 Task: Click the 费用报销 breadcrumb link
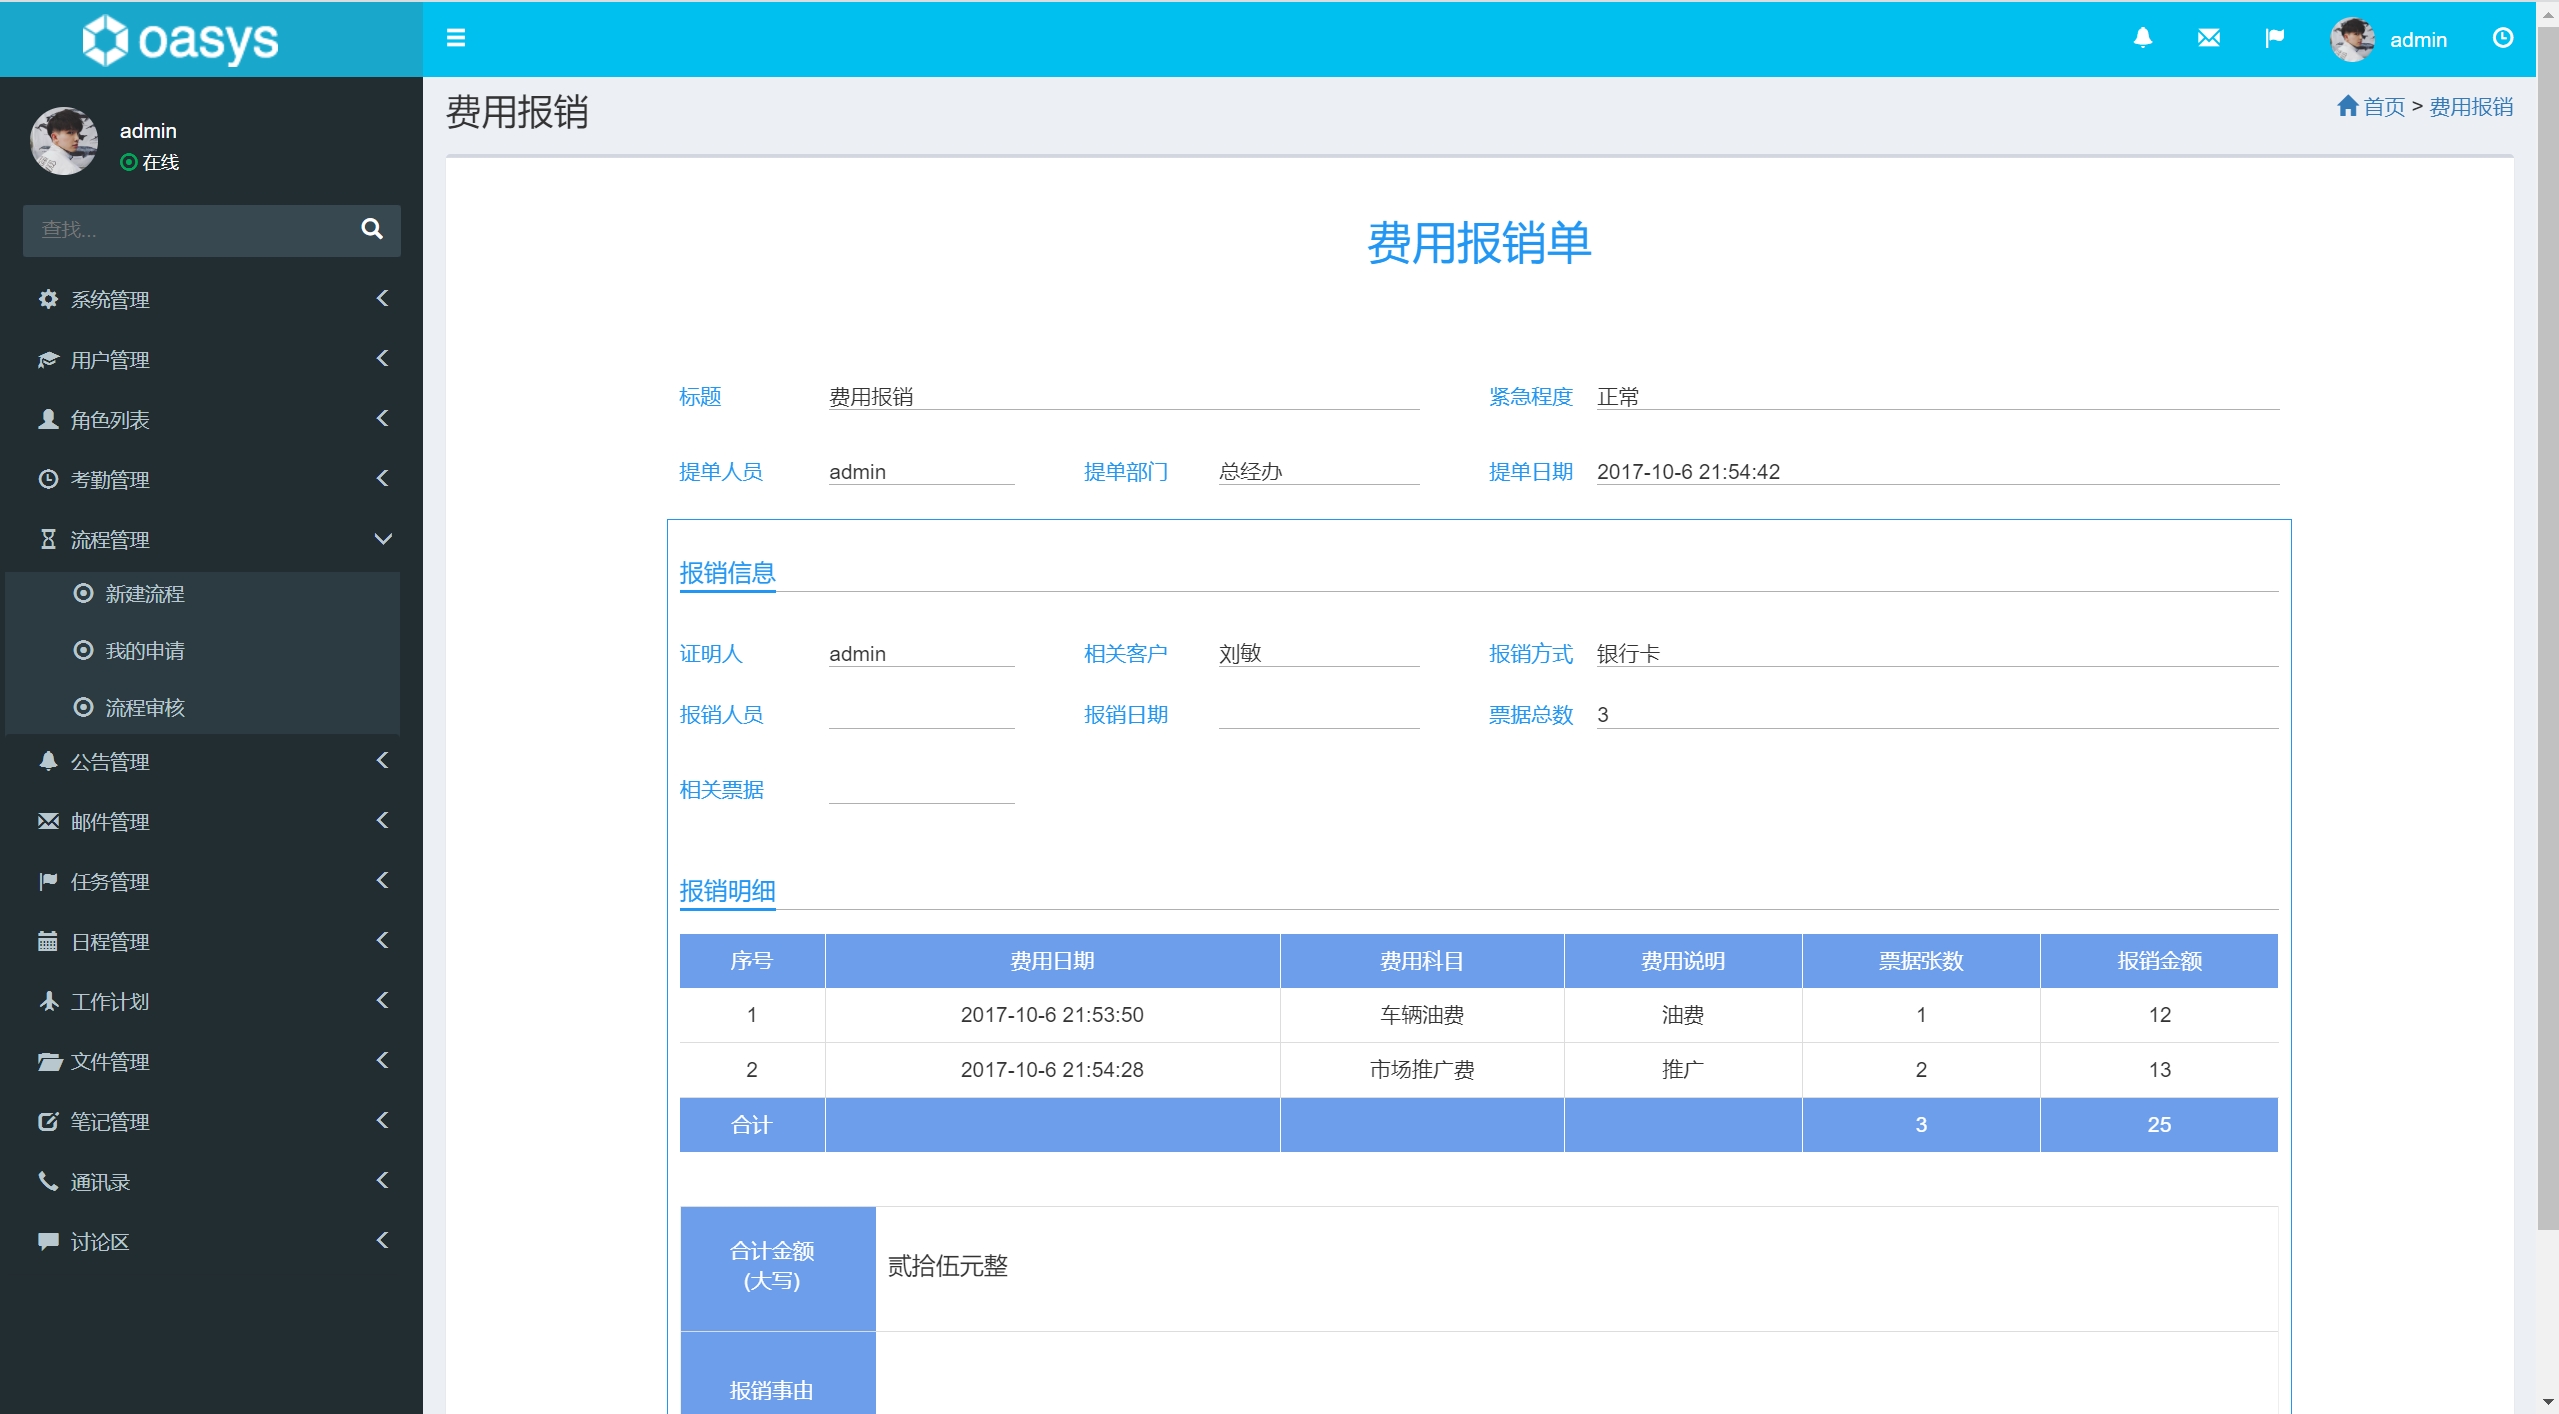point(2470,106)
